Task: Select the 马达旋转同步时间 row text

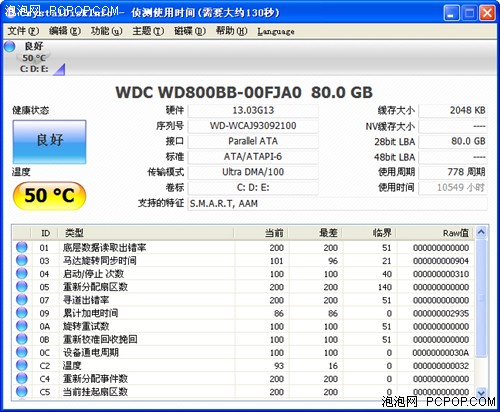Action: [x=100, y=260]
